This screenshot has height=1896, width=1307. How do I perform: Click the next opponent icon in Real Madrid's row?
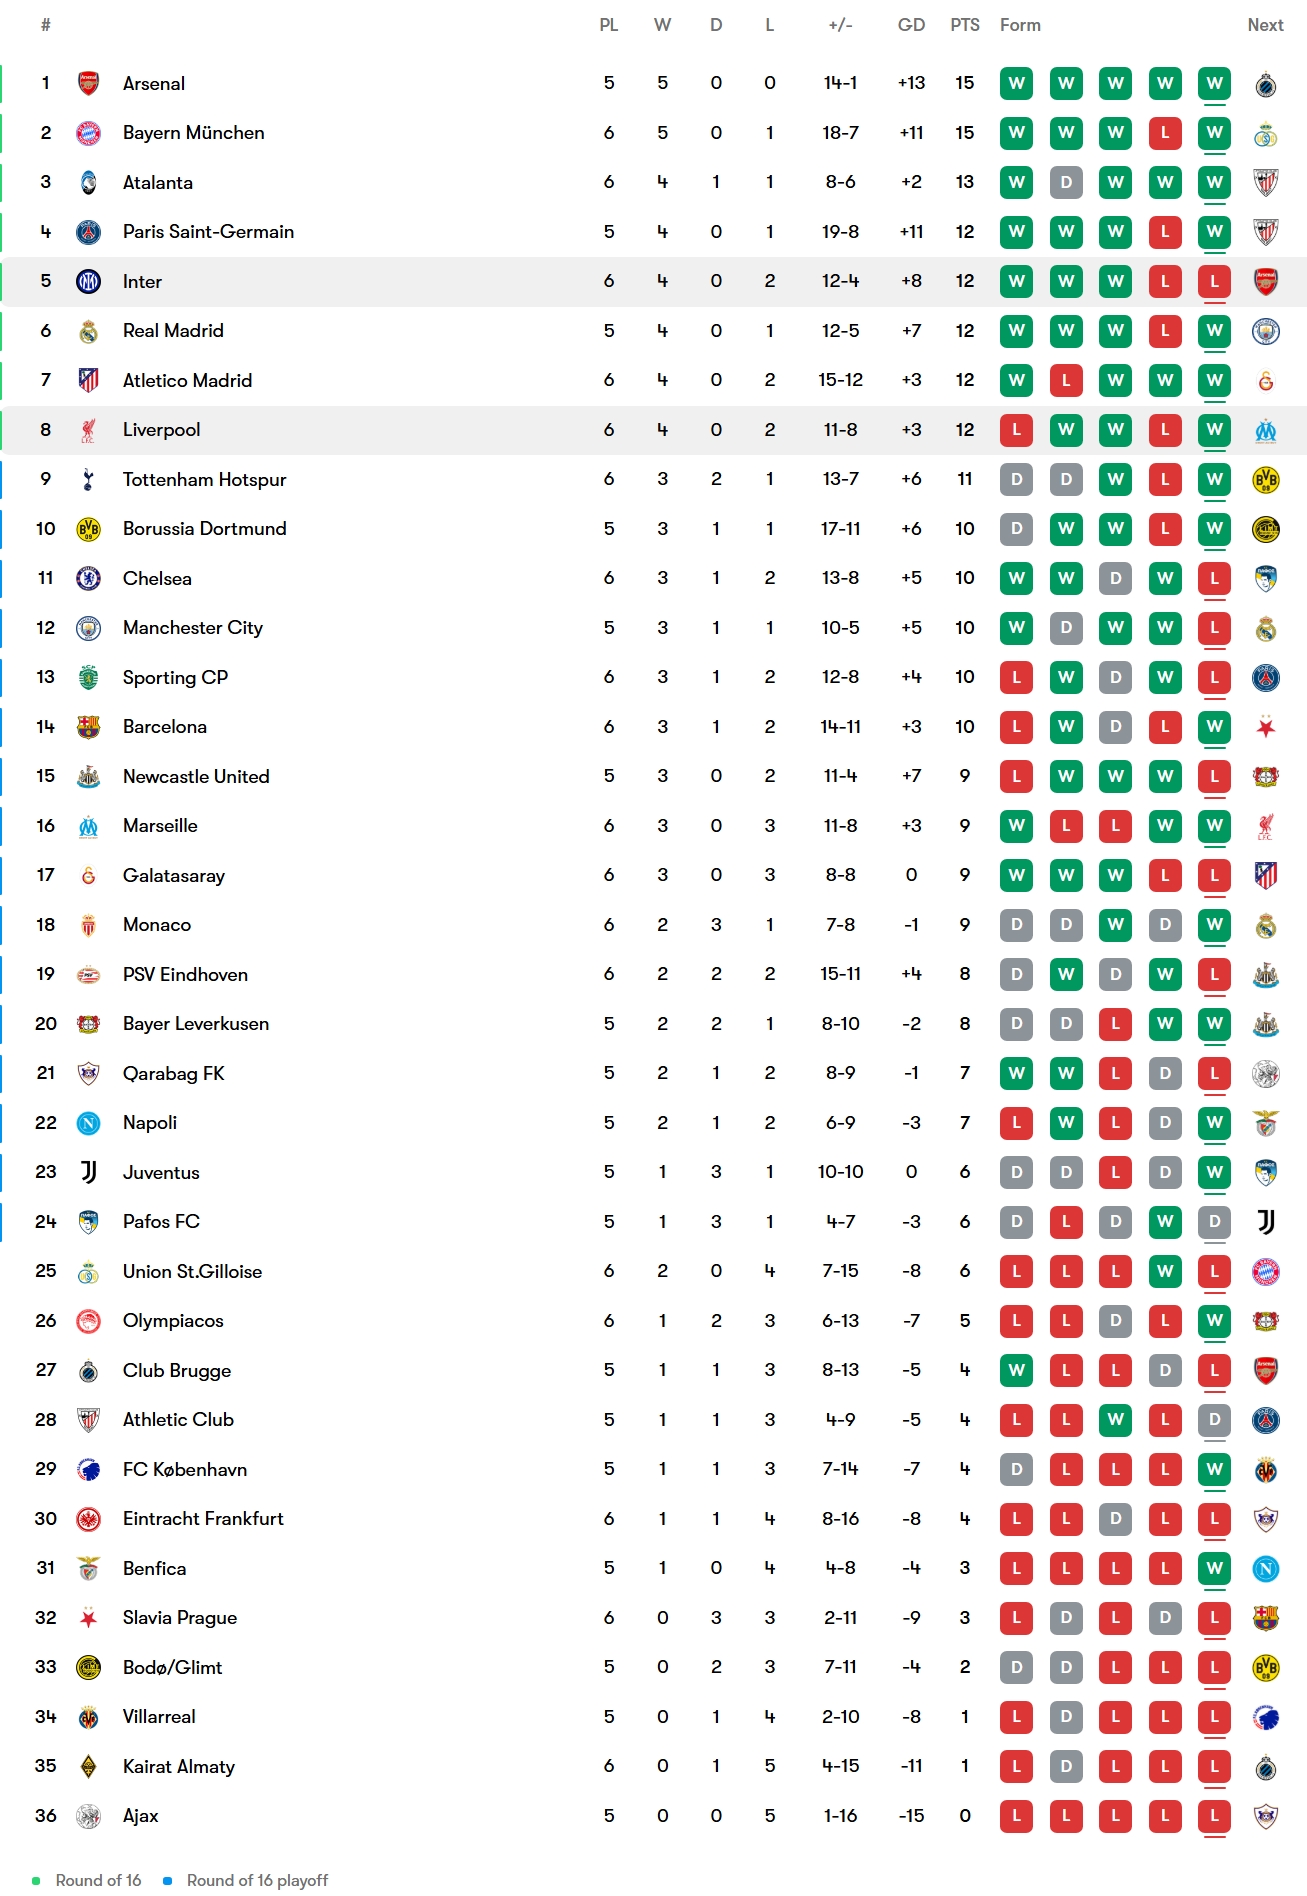tap(1265, 331)
